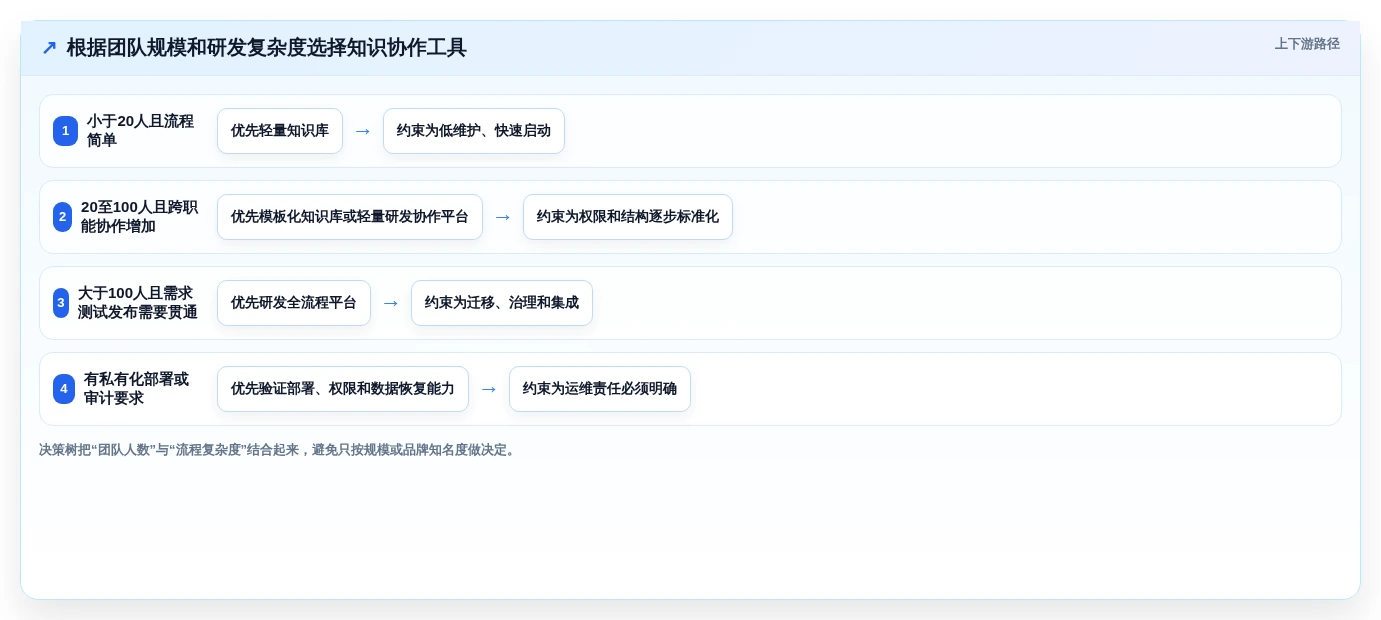Click the 有私有化部署或审计要求 condition
Viewport: 1381px width, 620px height.
tap(136, 389)
